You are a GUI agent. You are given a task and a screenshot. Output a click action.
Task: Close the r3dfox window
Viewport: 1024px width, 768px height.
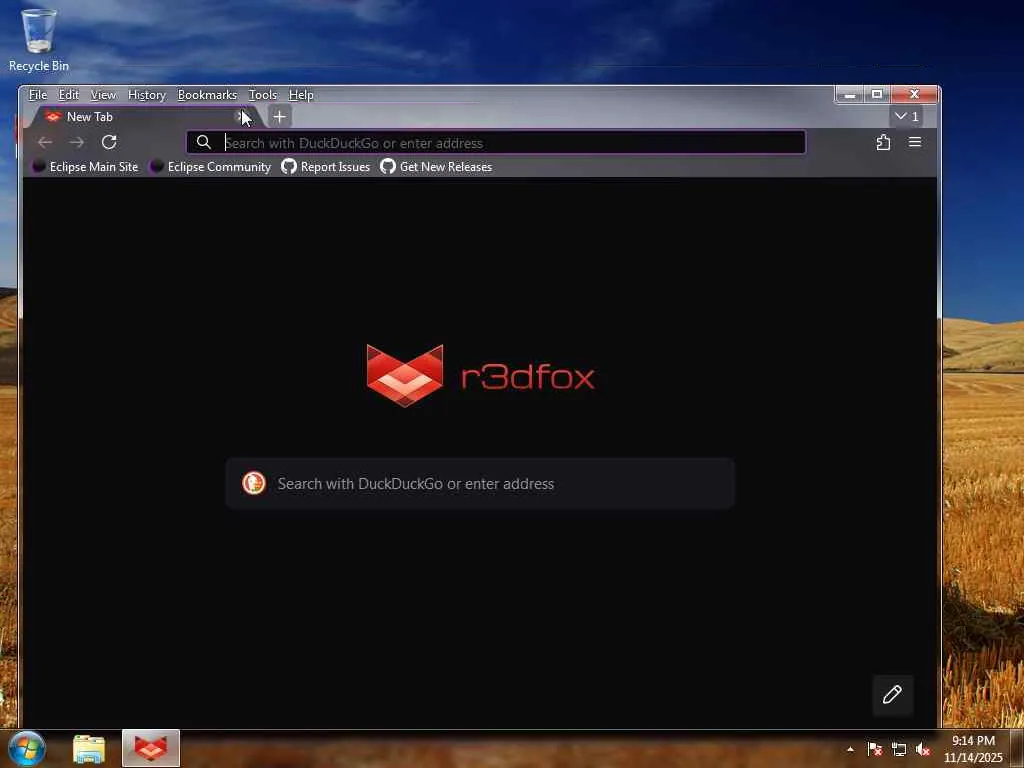(914, 95)
